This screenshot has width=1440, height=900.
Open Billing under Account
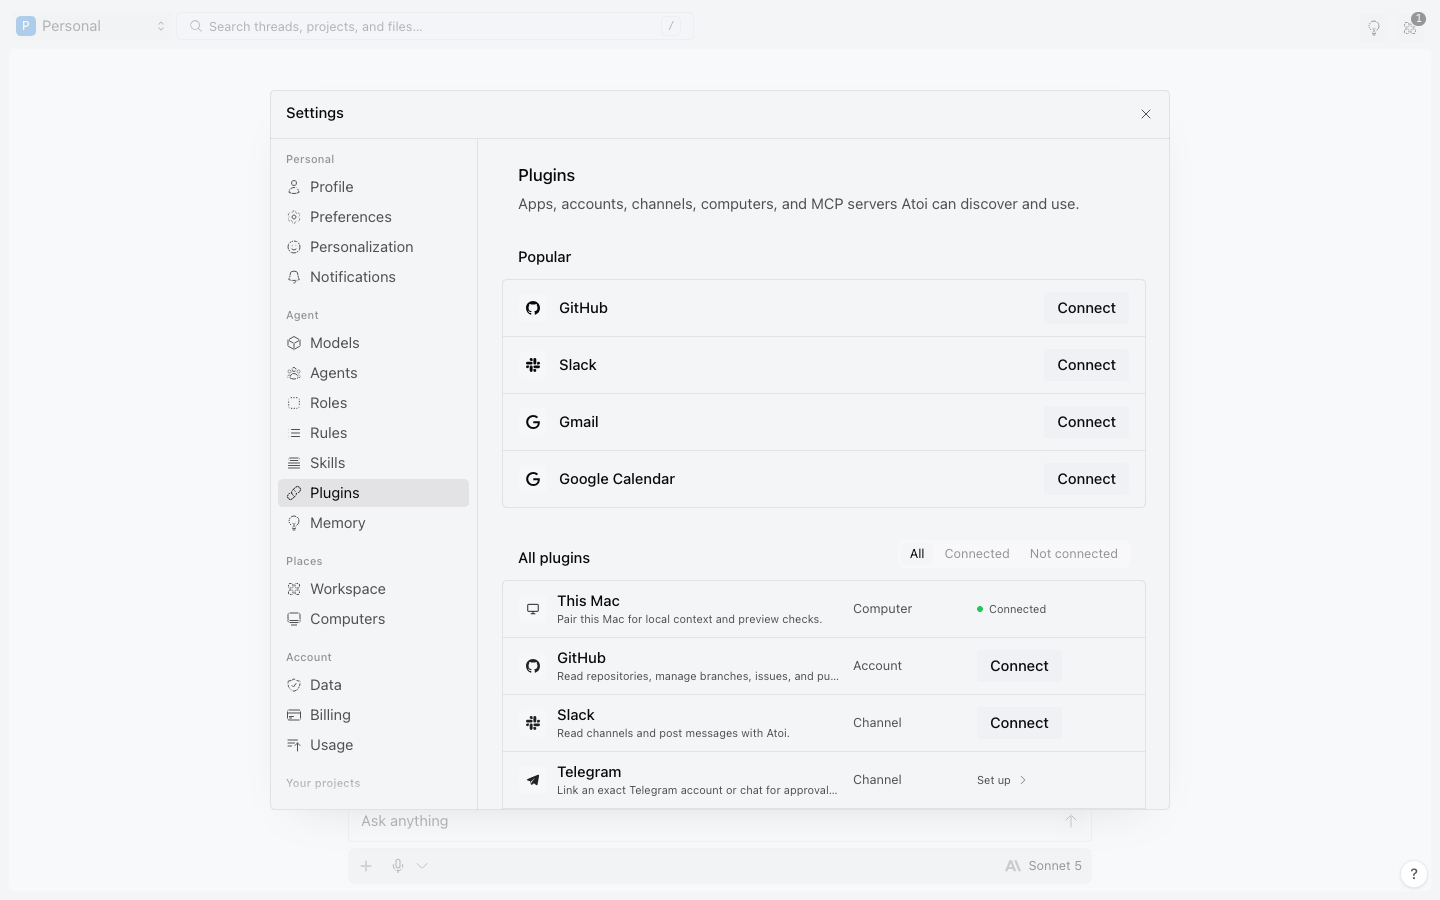(373, 715)
